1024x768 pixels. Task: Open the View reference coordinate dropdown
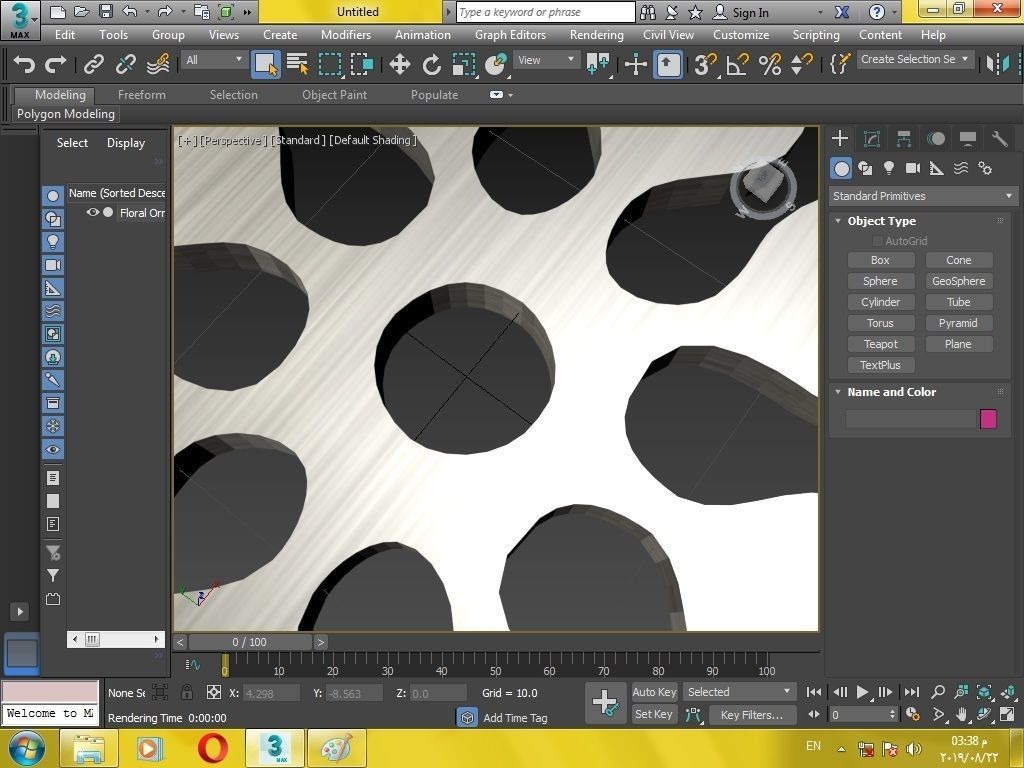pos(546,60)
